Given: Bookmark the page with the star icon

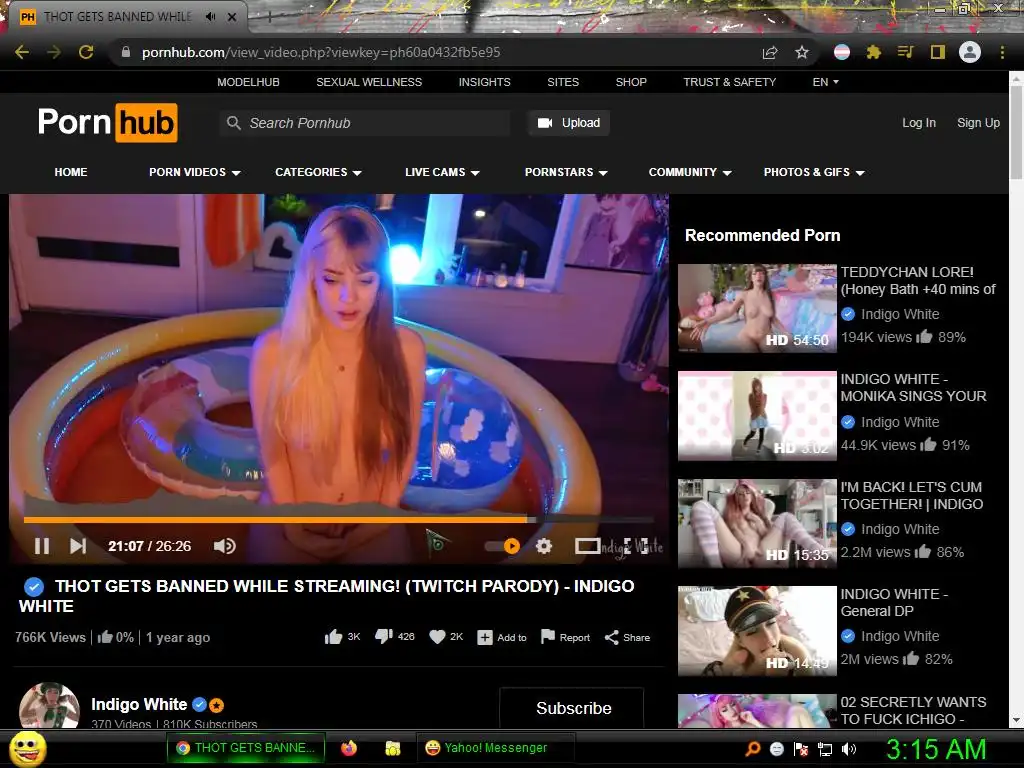Looking at the screenshot, I should (x=802, y=52).
